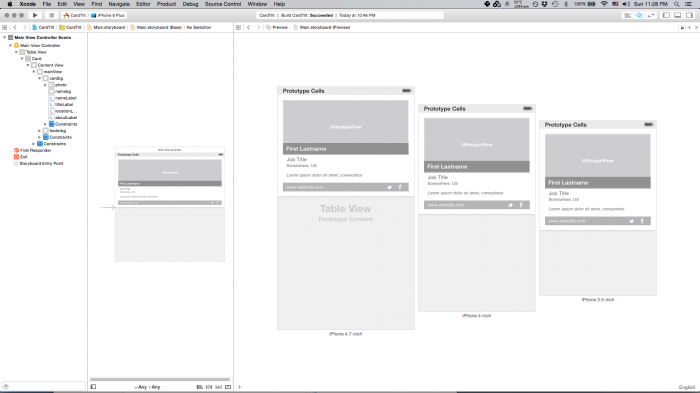Image resolution: width=700 pixels, height=393 pixels.
Task: Collapse the Table View node
Action: pyautogui.click(x=16, y=52)
